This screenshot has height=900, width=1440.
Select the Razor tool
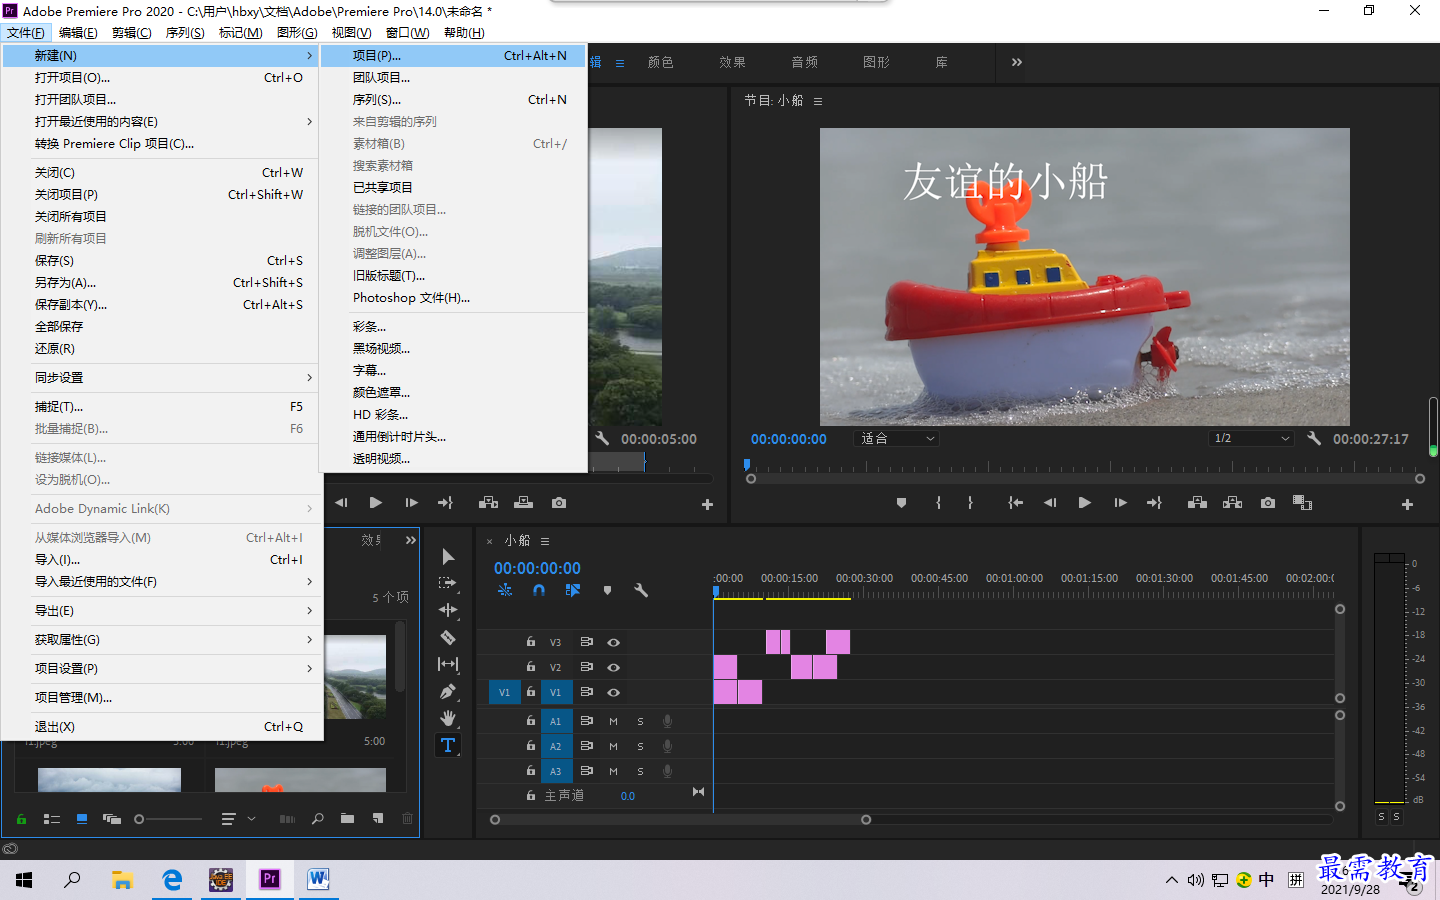[448, 637]
